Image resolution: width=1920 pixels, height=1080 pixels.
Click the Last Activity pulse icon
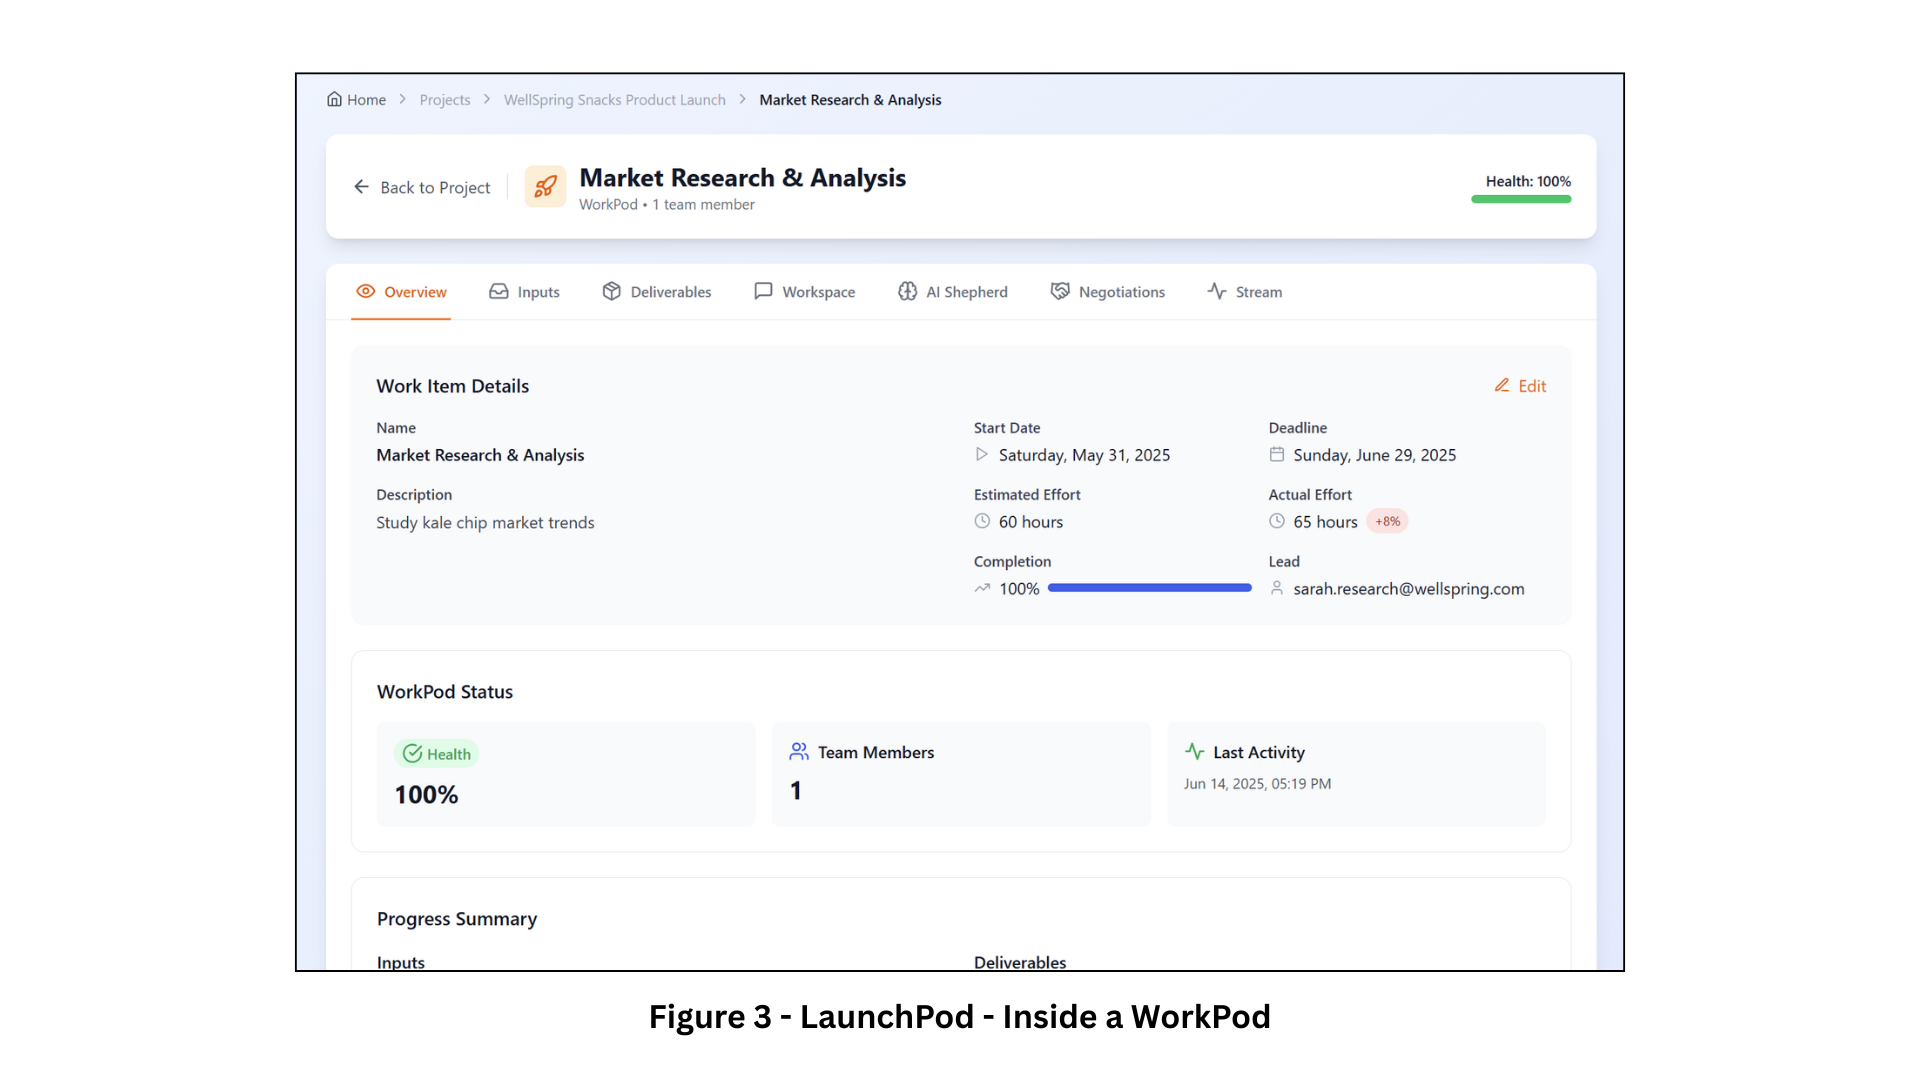coord(1194,751)
